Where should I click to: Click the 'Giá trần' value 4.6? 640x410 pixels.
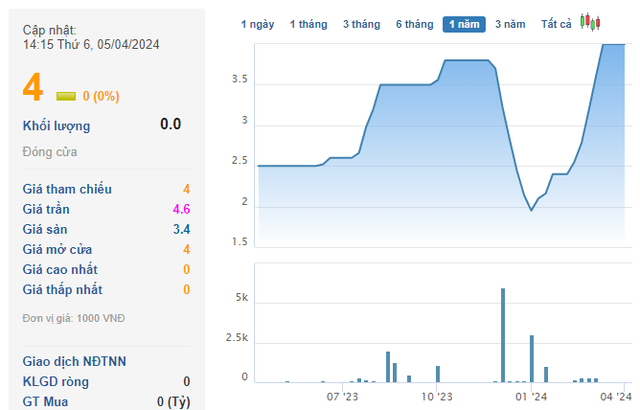[x=180, y=209]
